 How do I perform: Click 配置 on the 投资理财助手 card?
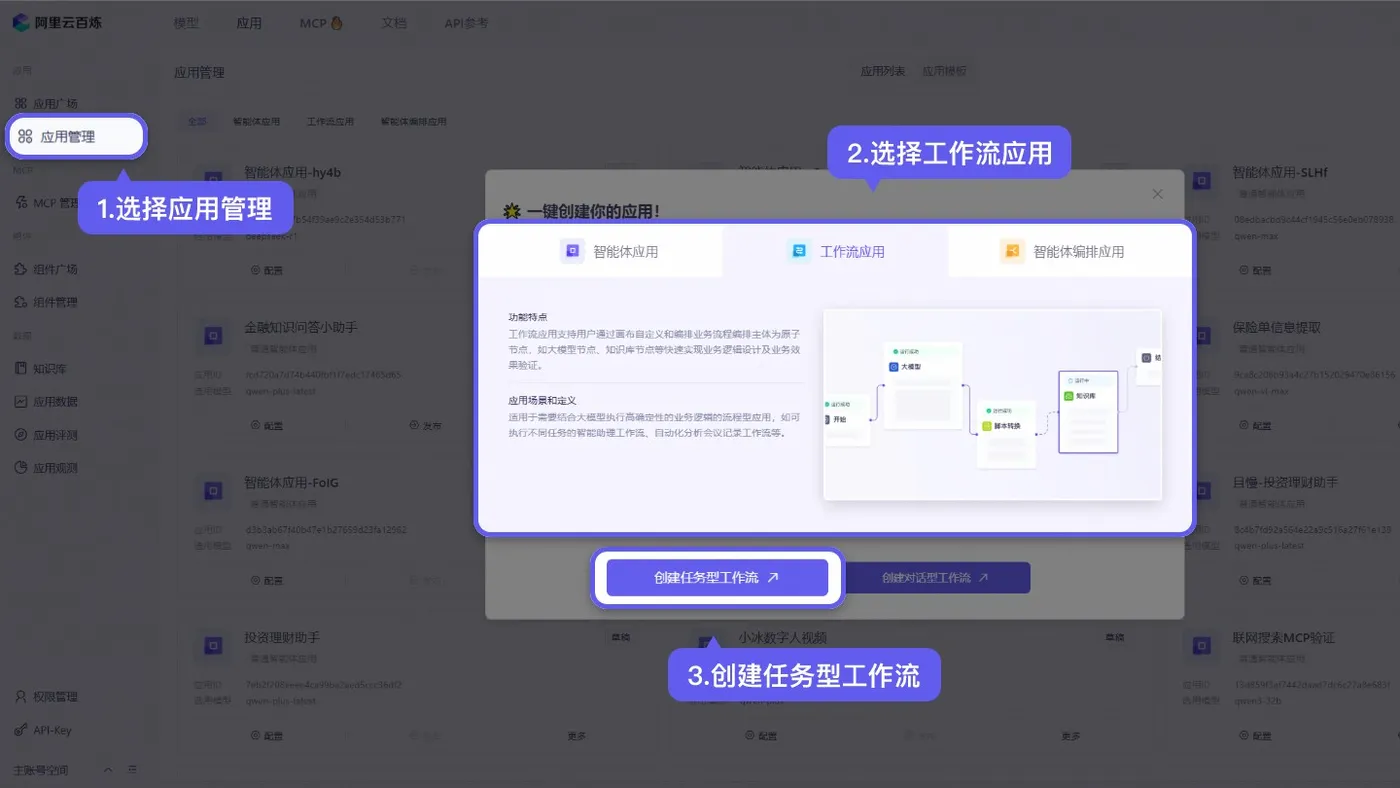pos(267,736)
